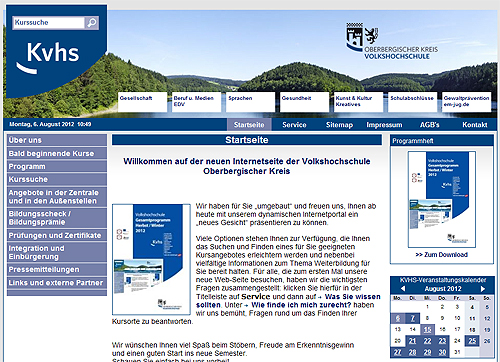The width and height of the screenshot is (500, 362).
Task: Click the Gesamtprogramm brochure image in main content
Action: click(x=151, y=259)
